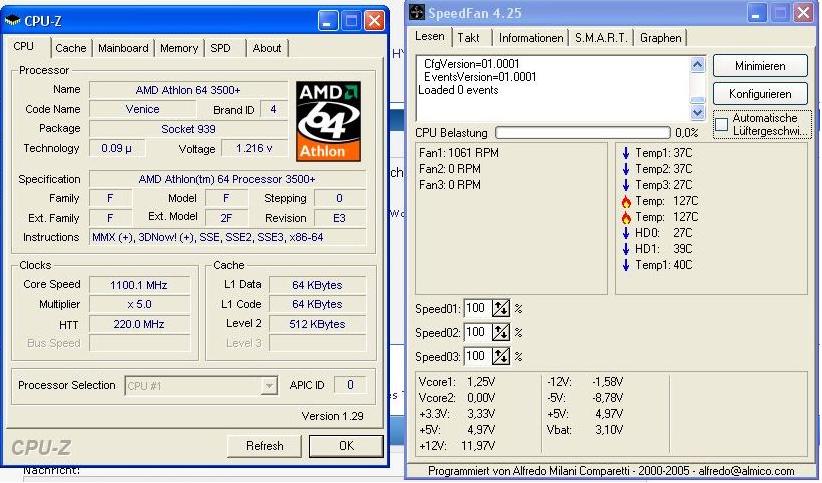Click the Level 2 cache value 512 KBytes
Viewport: 822px width, 483px height.
tap(317, 325)
